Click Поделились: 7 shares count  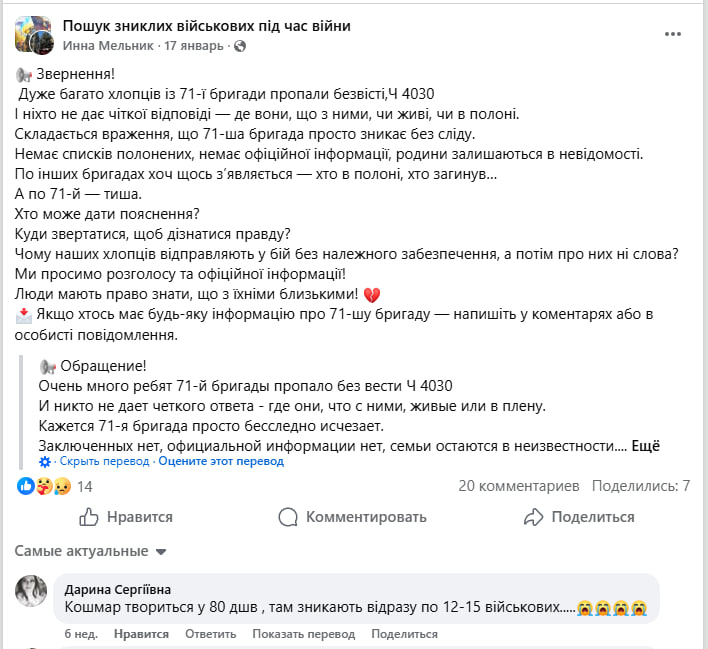tap(641, 486)
